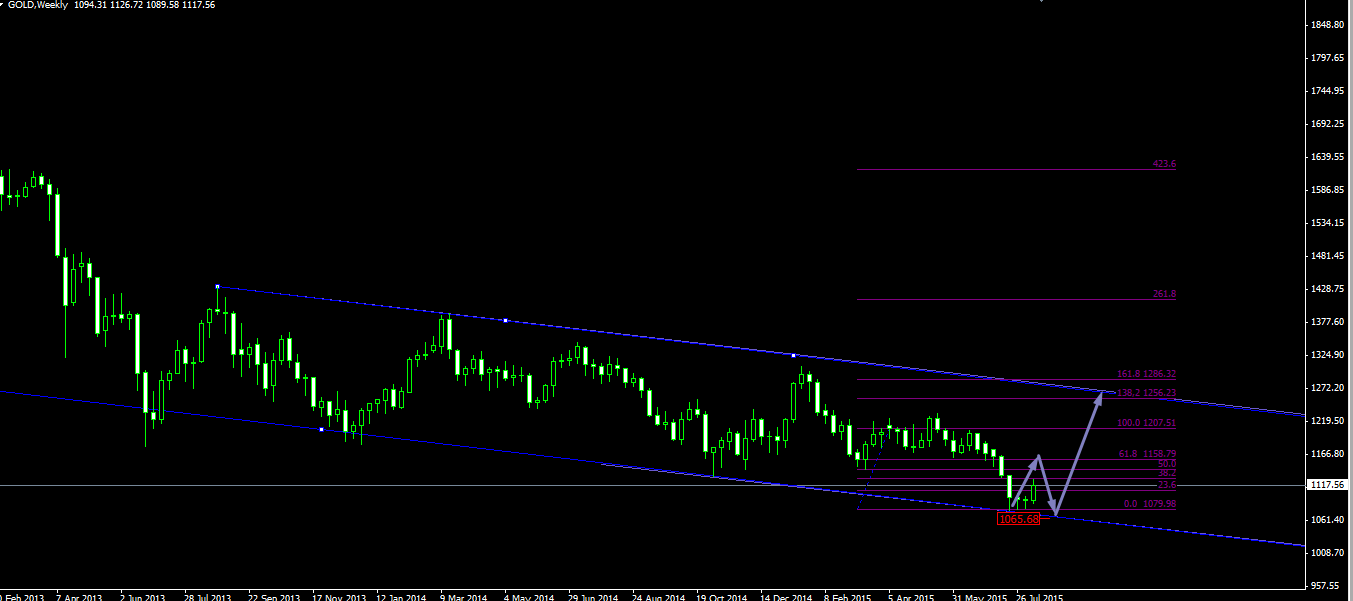Select the 0.0 1079.98 Fibonacci label

1150,504
